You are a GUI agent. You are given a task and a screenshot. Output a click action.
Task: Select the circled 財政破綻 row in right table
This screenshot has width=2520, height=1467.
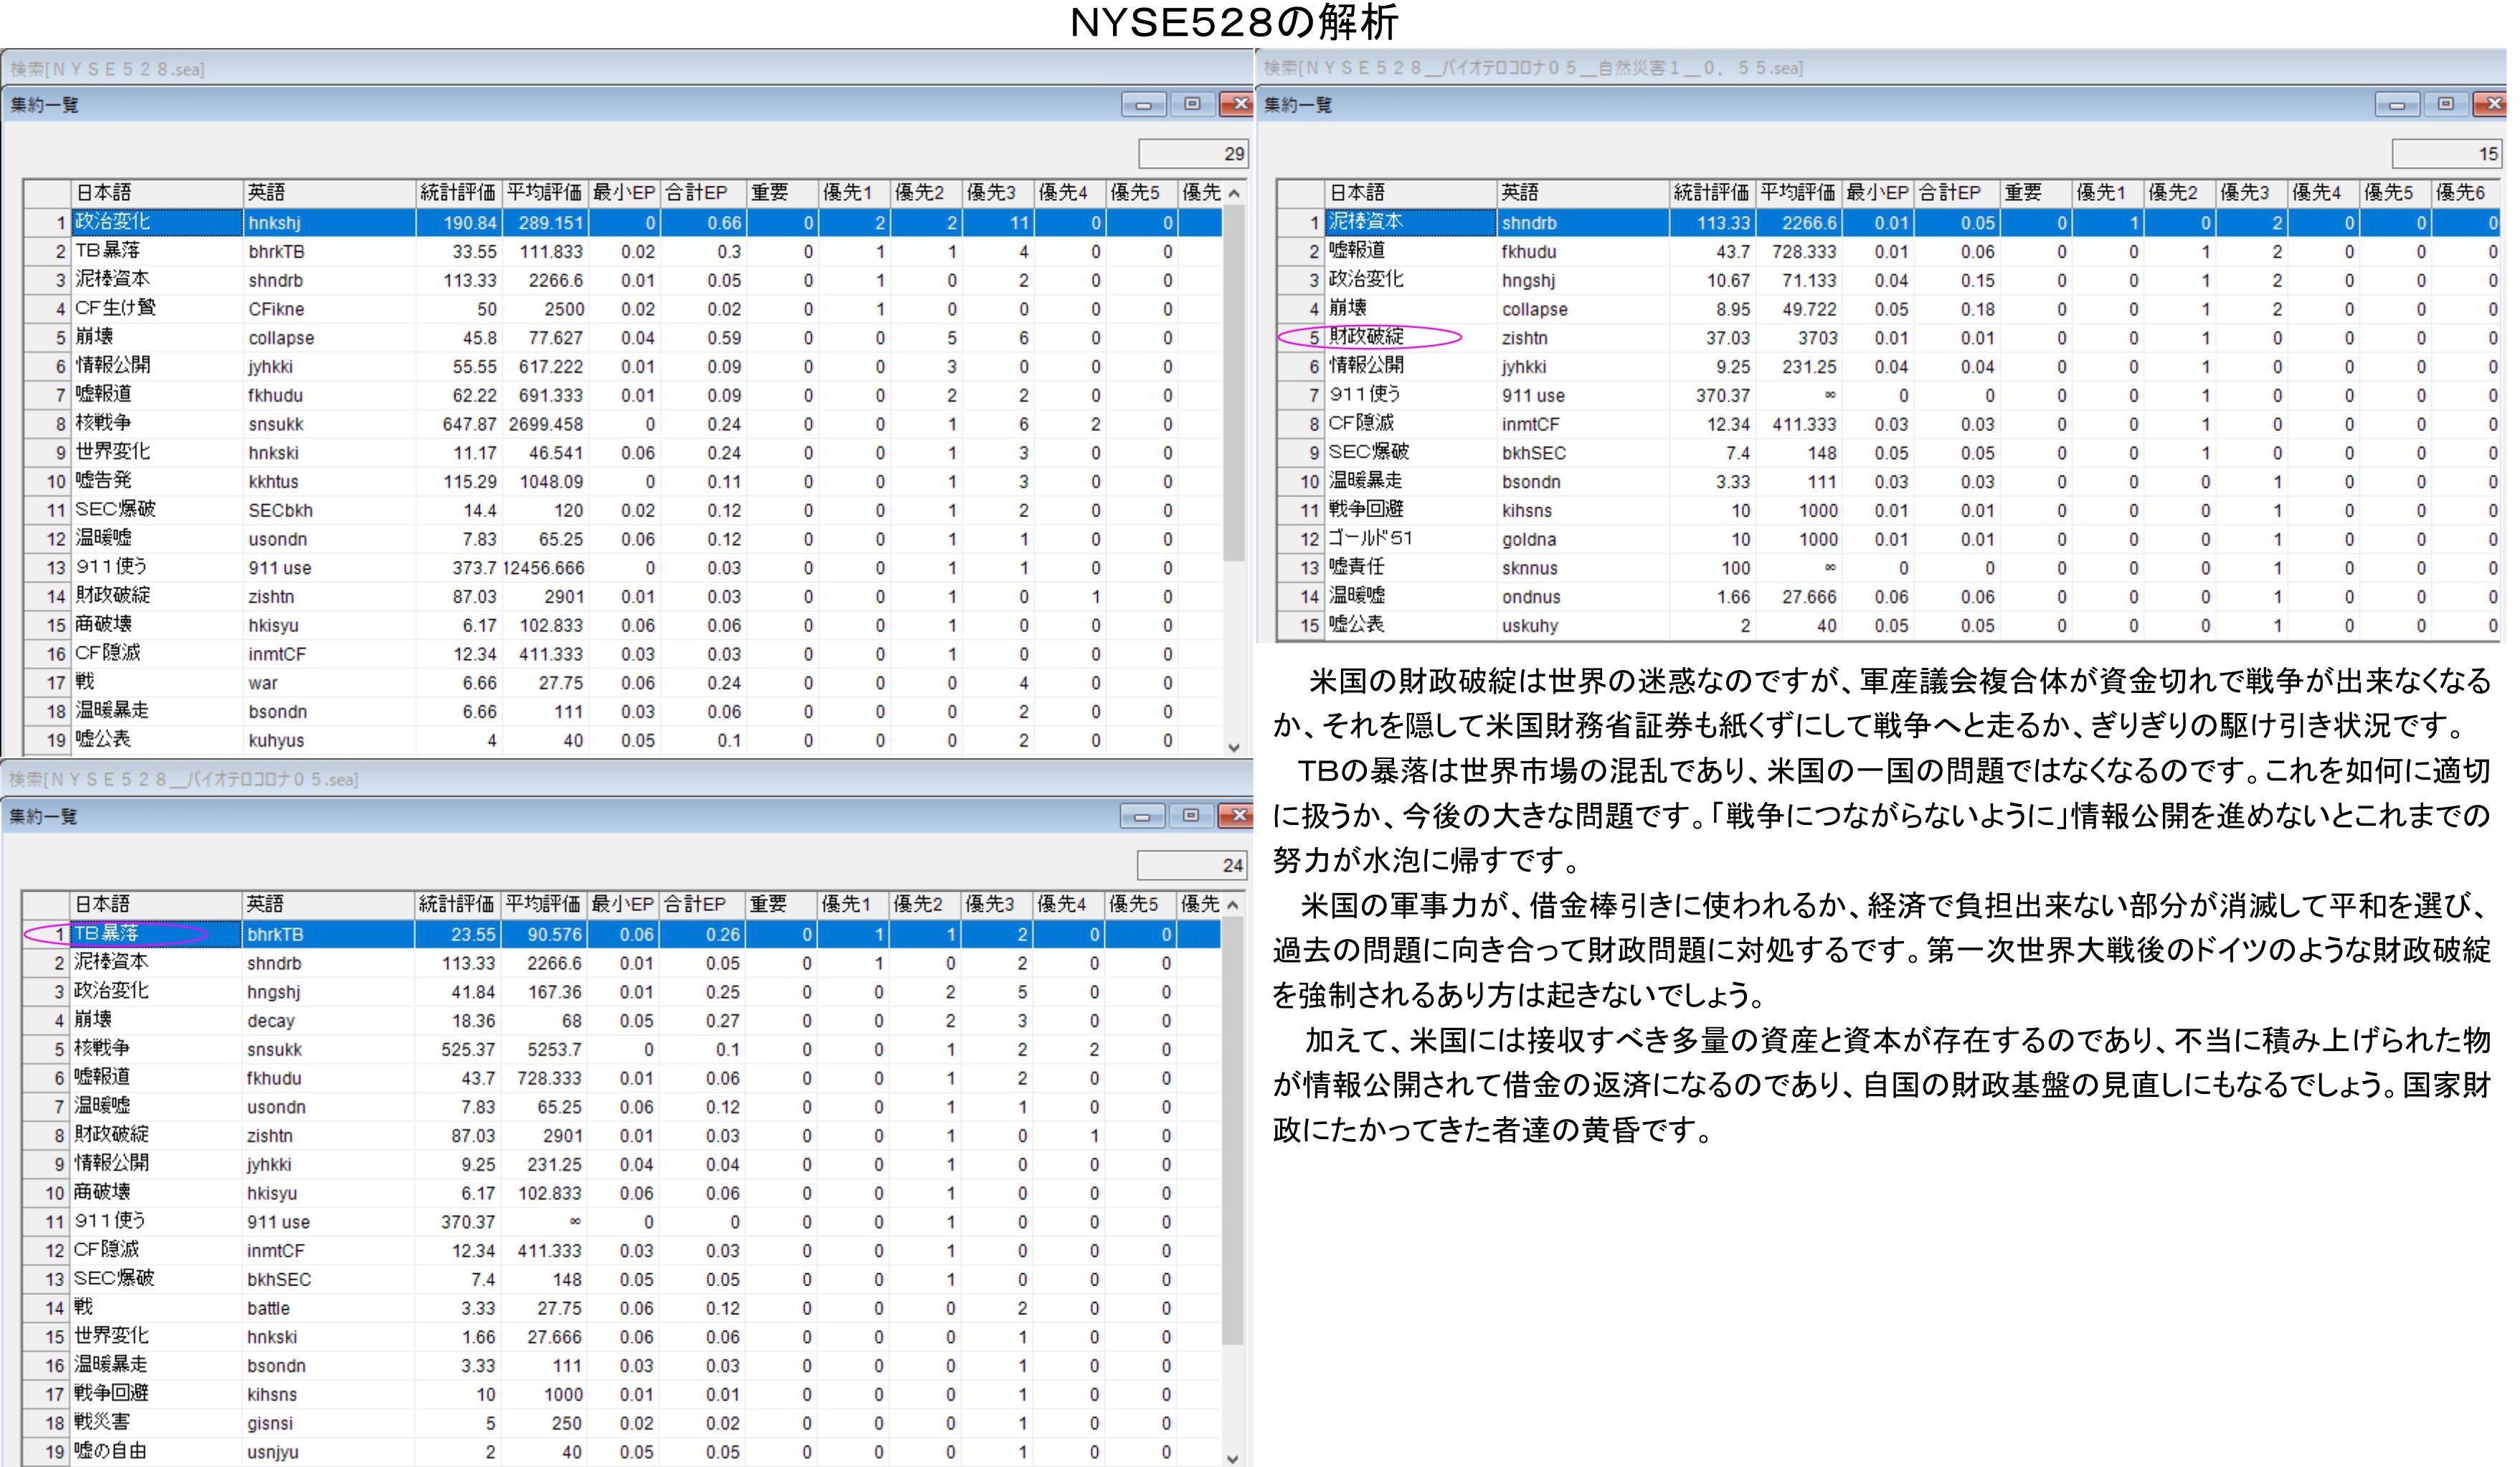[1367, 338]
